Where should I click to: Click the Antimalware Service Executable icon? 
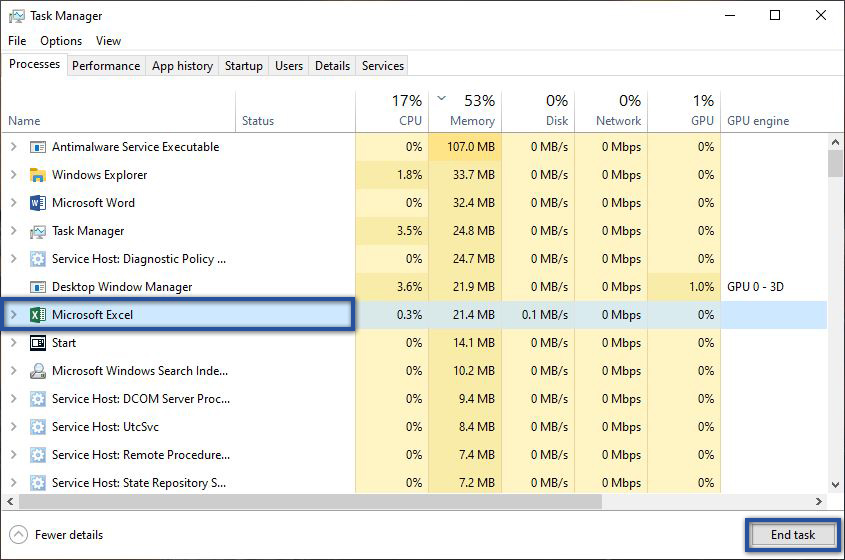click(38, 147)
